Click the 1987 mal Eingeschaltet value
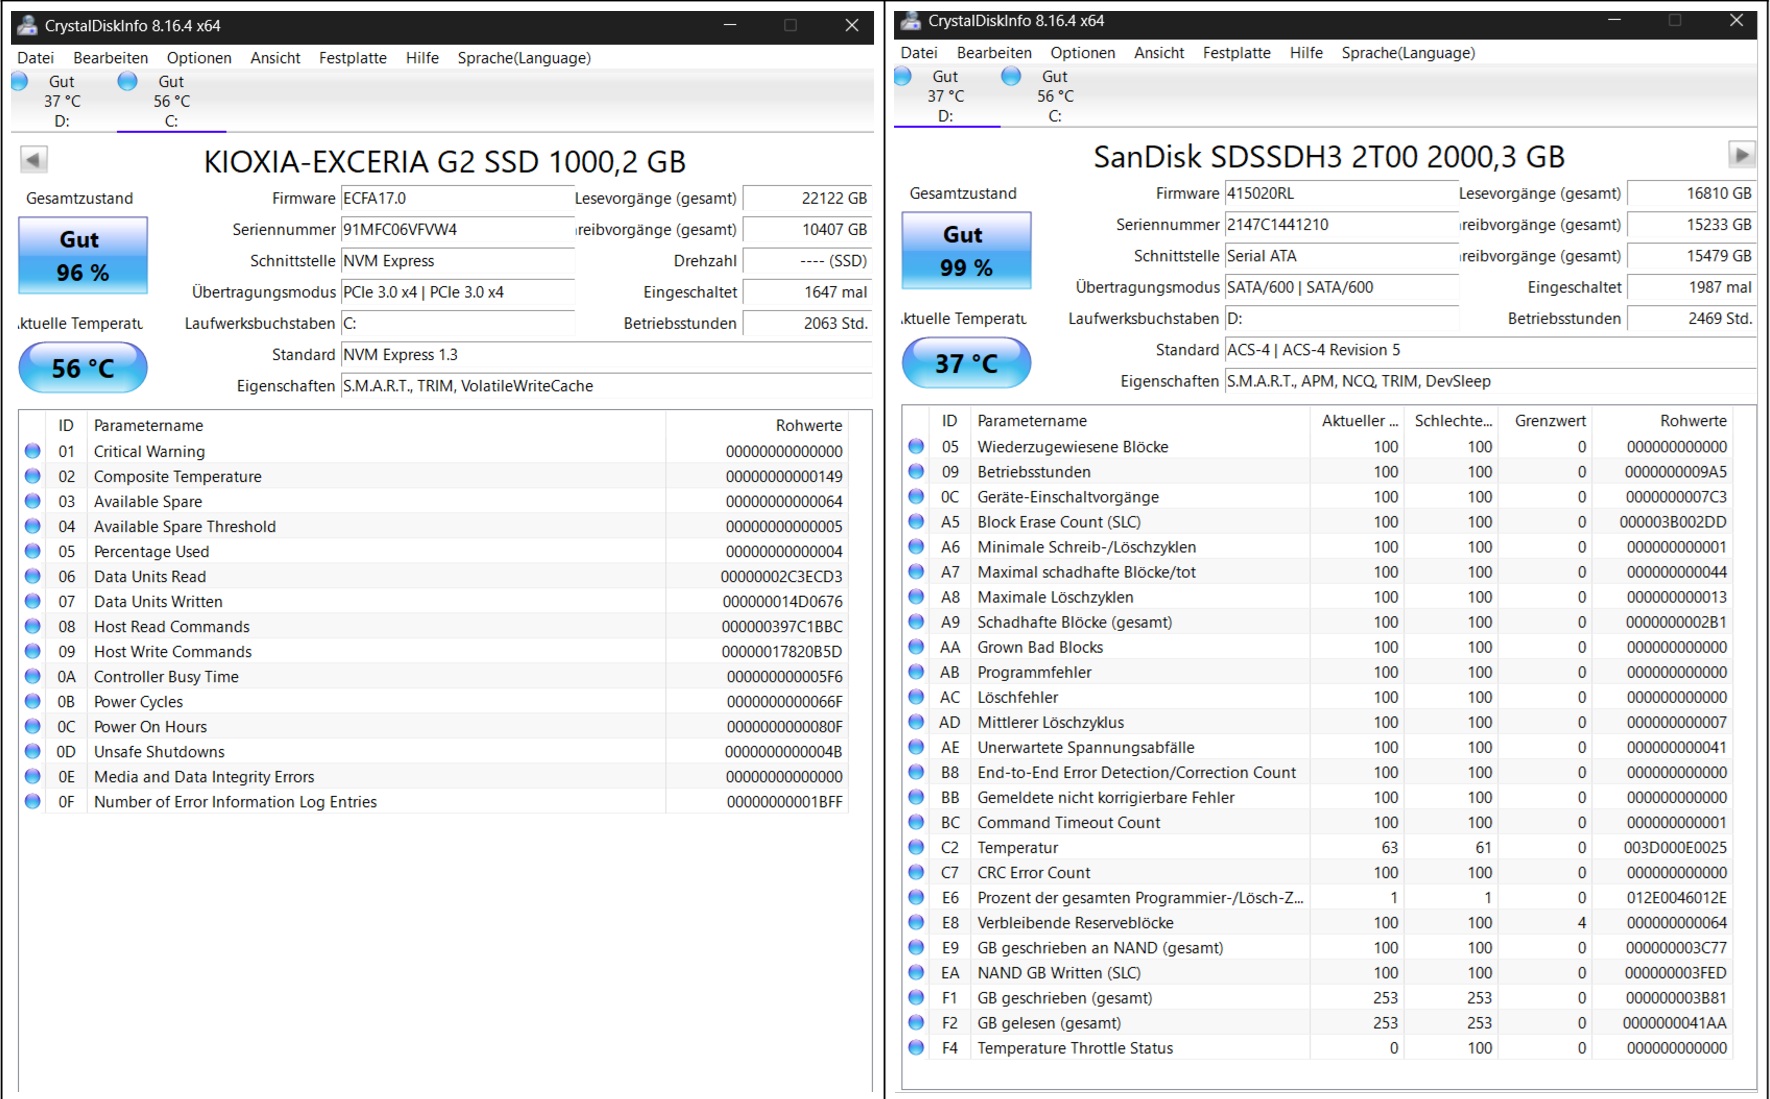This screenshot has width=1770, height=1099. coord(1690,287)
